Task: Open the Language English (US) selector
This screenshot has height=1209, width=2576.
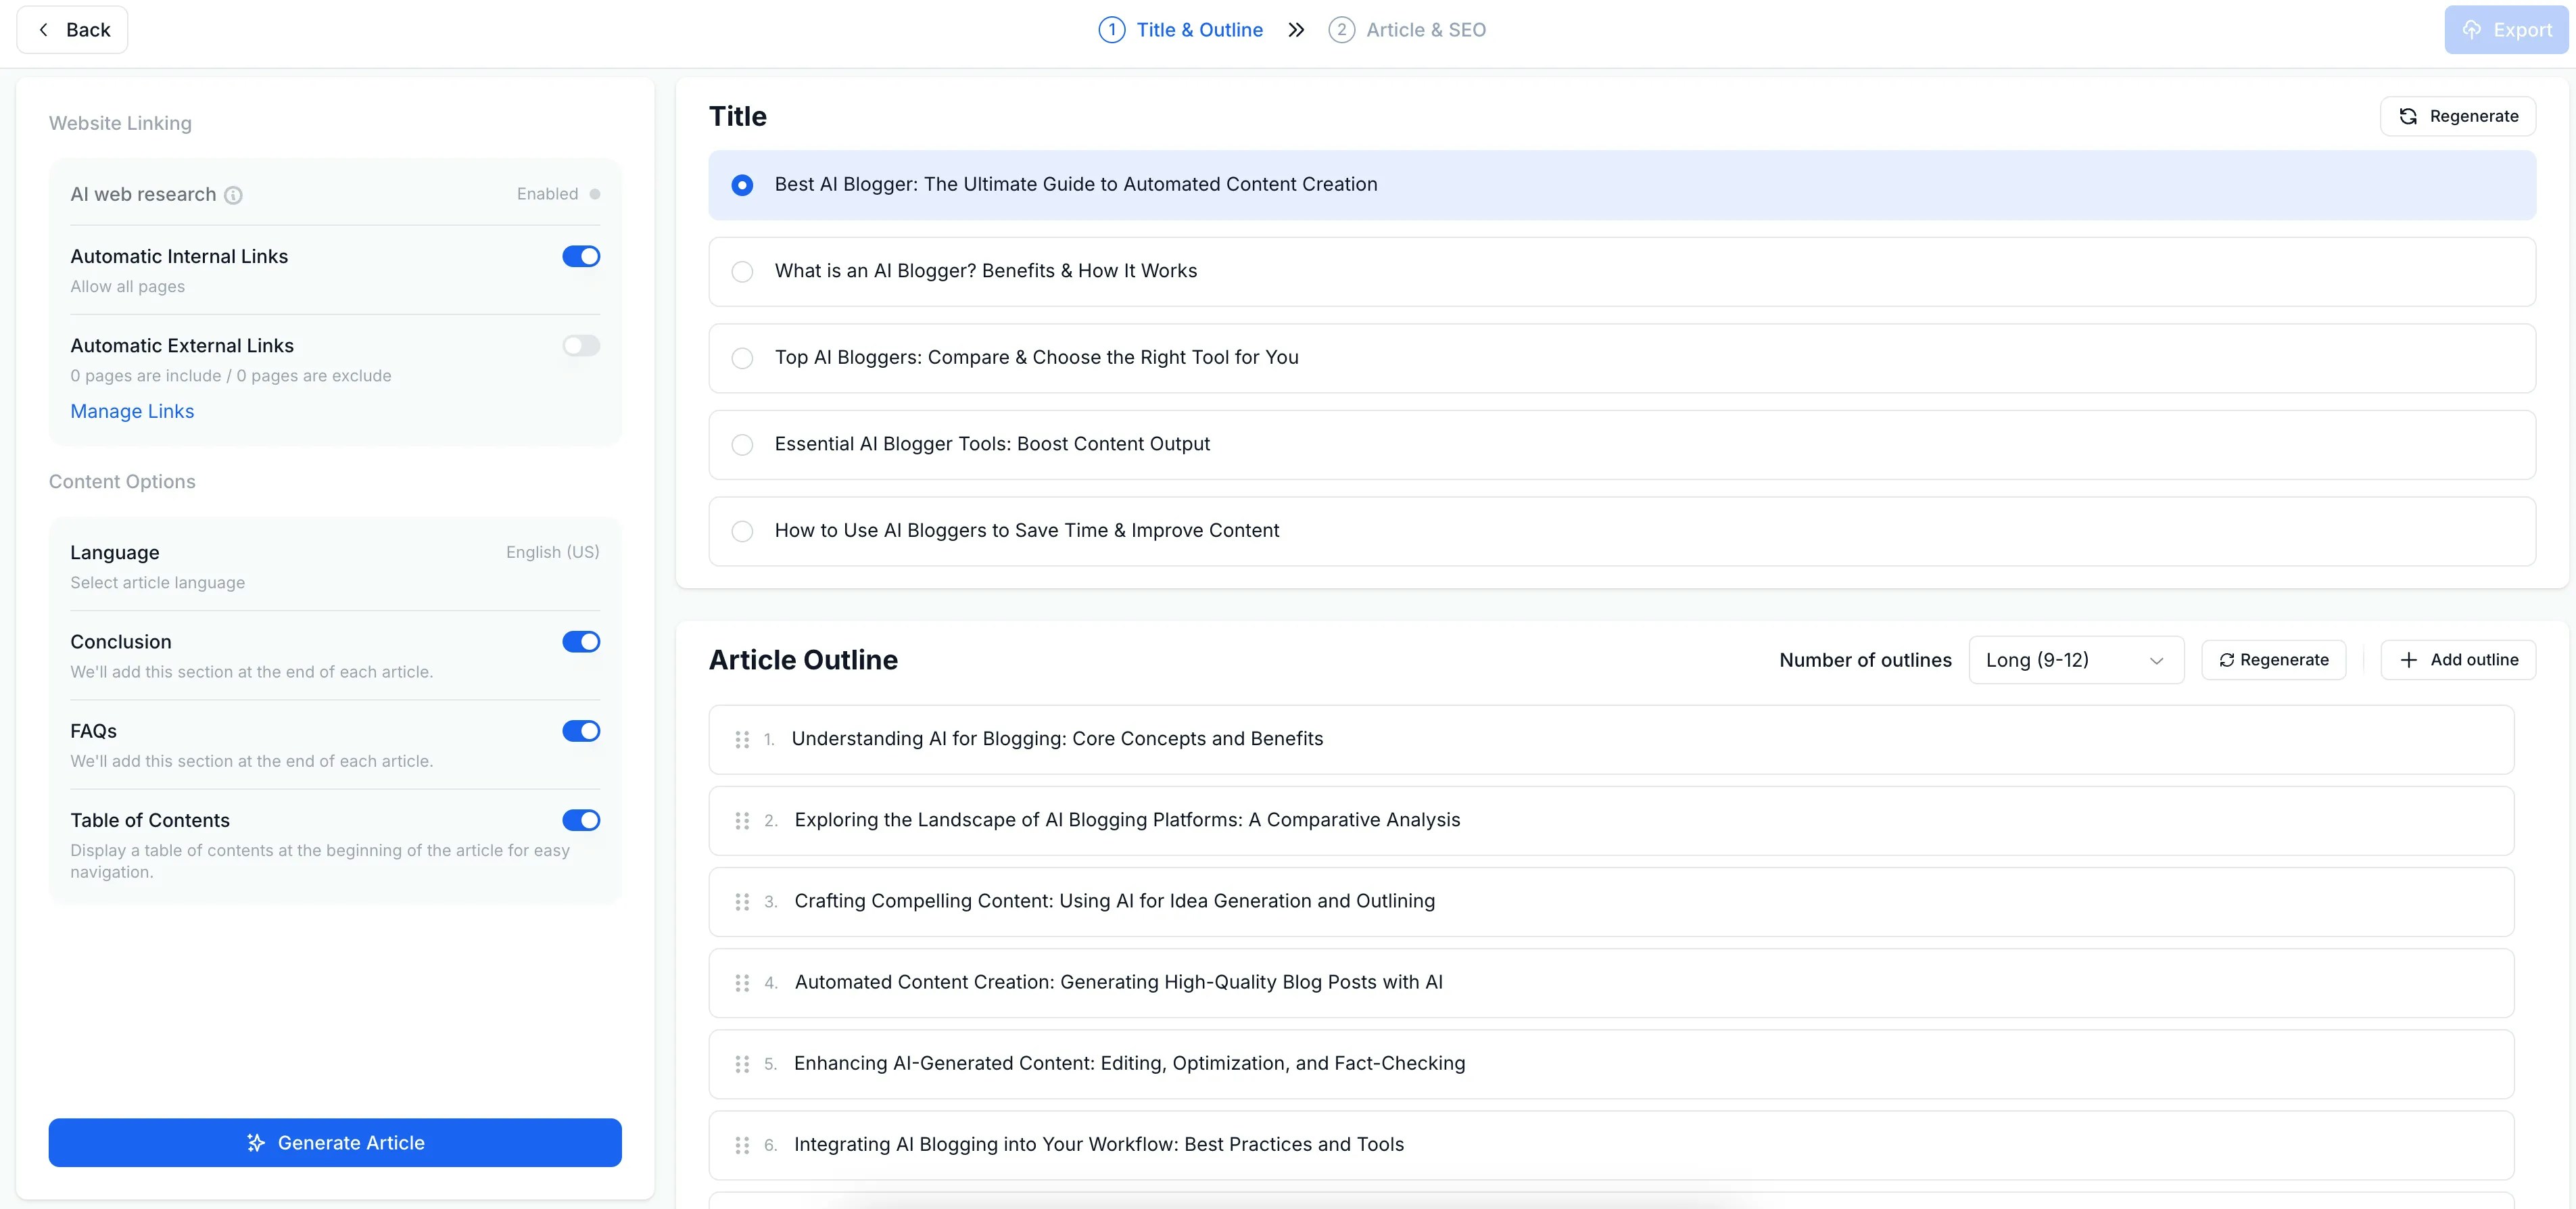Action: [552, 552]
